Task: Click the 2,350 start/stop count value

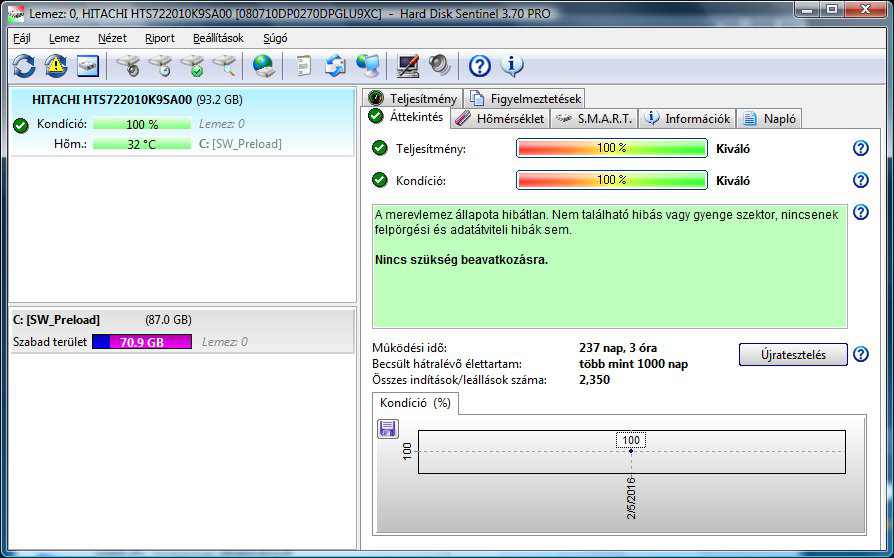Action: click(595, 380)
